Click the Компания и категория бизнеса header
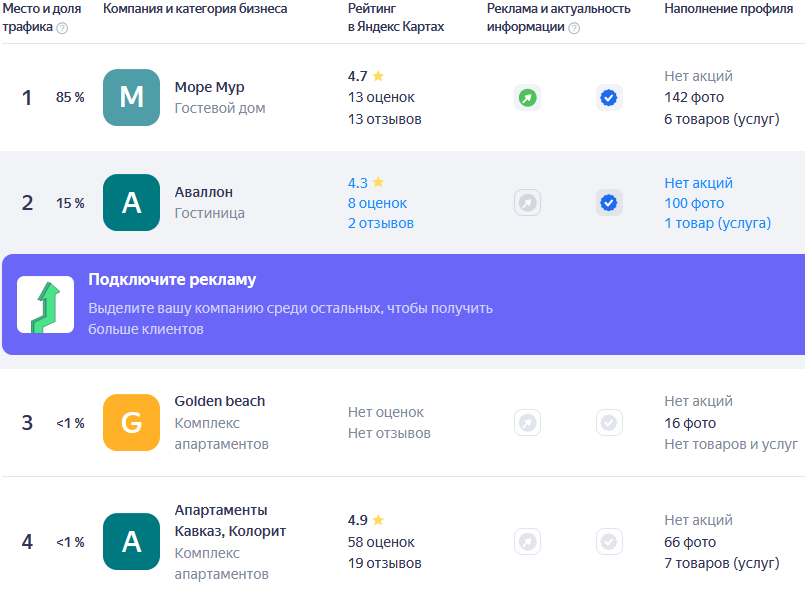The image size is (805, 595). (x=195, y=9)
